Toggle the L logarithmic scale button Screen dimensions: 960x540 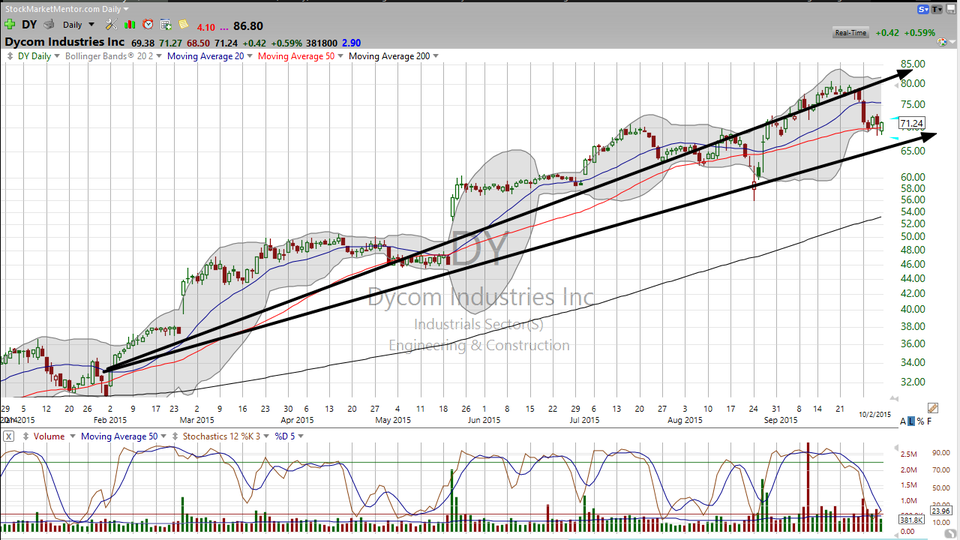click(911, 422)
